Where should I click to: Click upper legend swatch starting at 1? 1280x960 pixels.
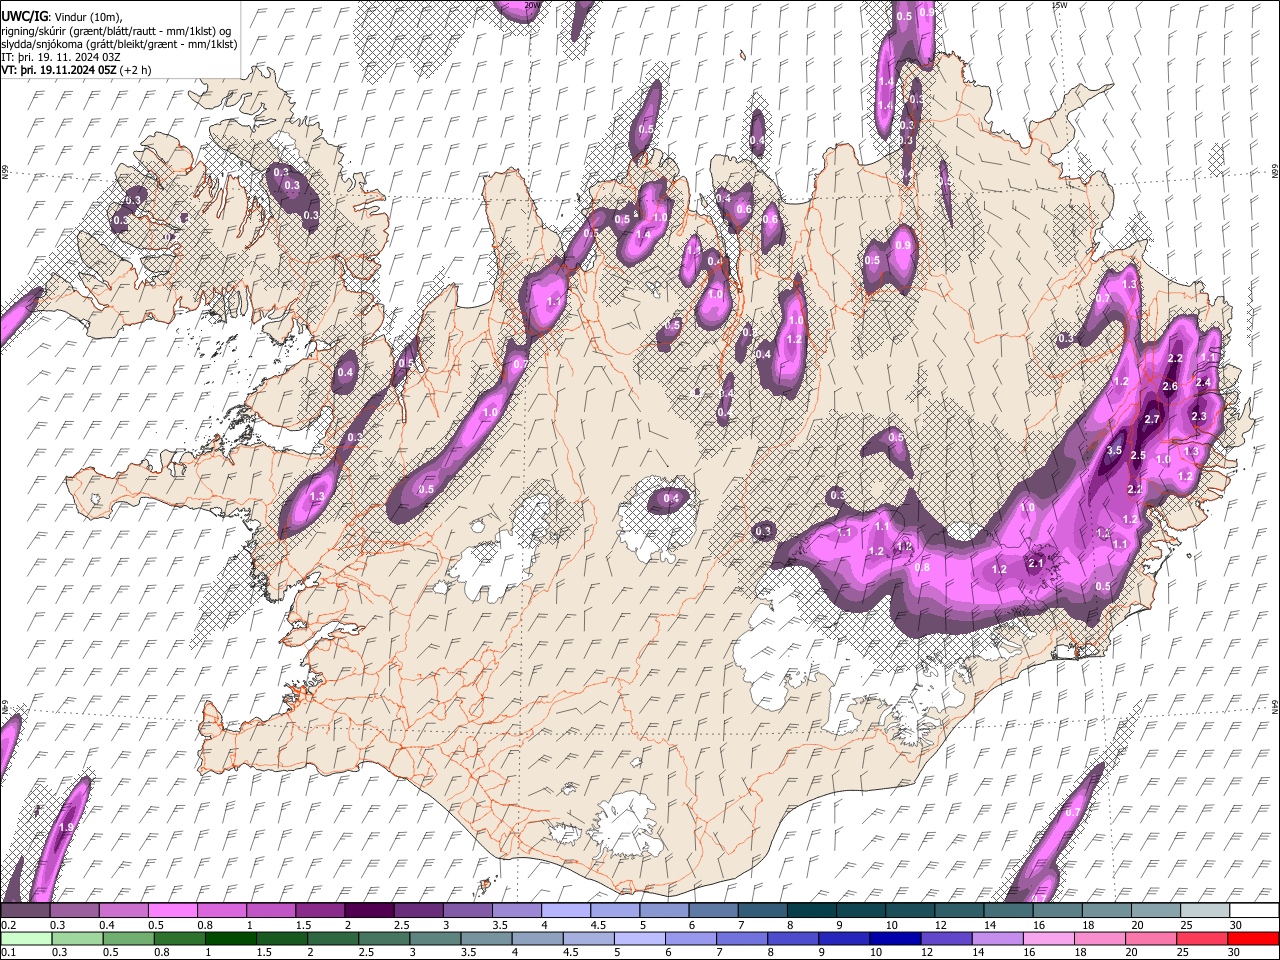click(271, 910)
